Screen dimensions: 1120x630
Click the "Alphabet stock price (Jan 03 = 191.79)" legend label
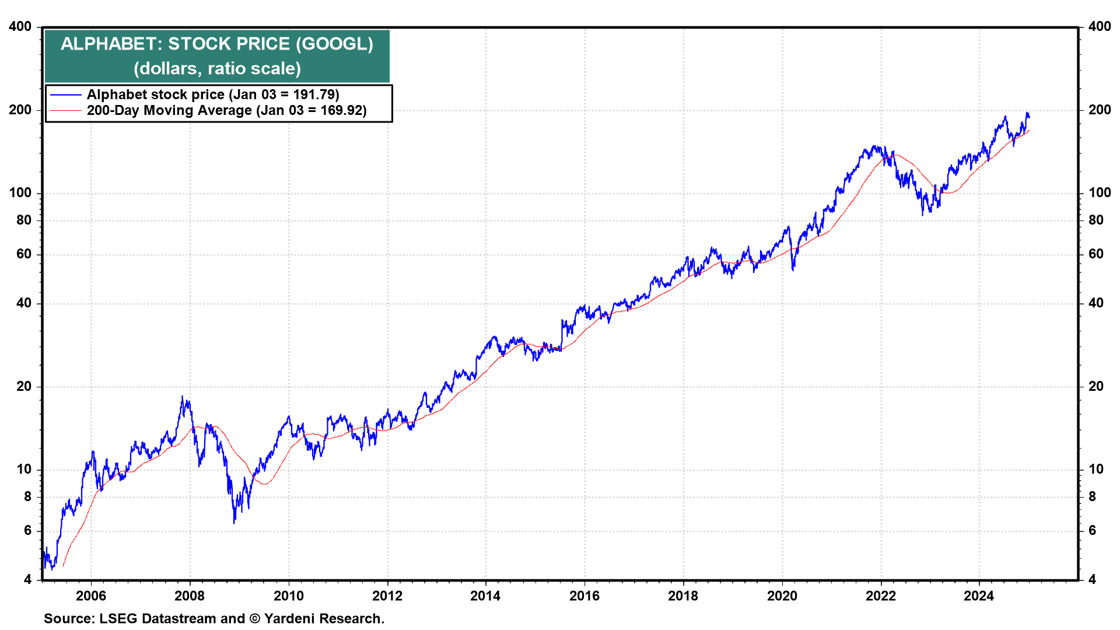pos(213,94)
